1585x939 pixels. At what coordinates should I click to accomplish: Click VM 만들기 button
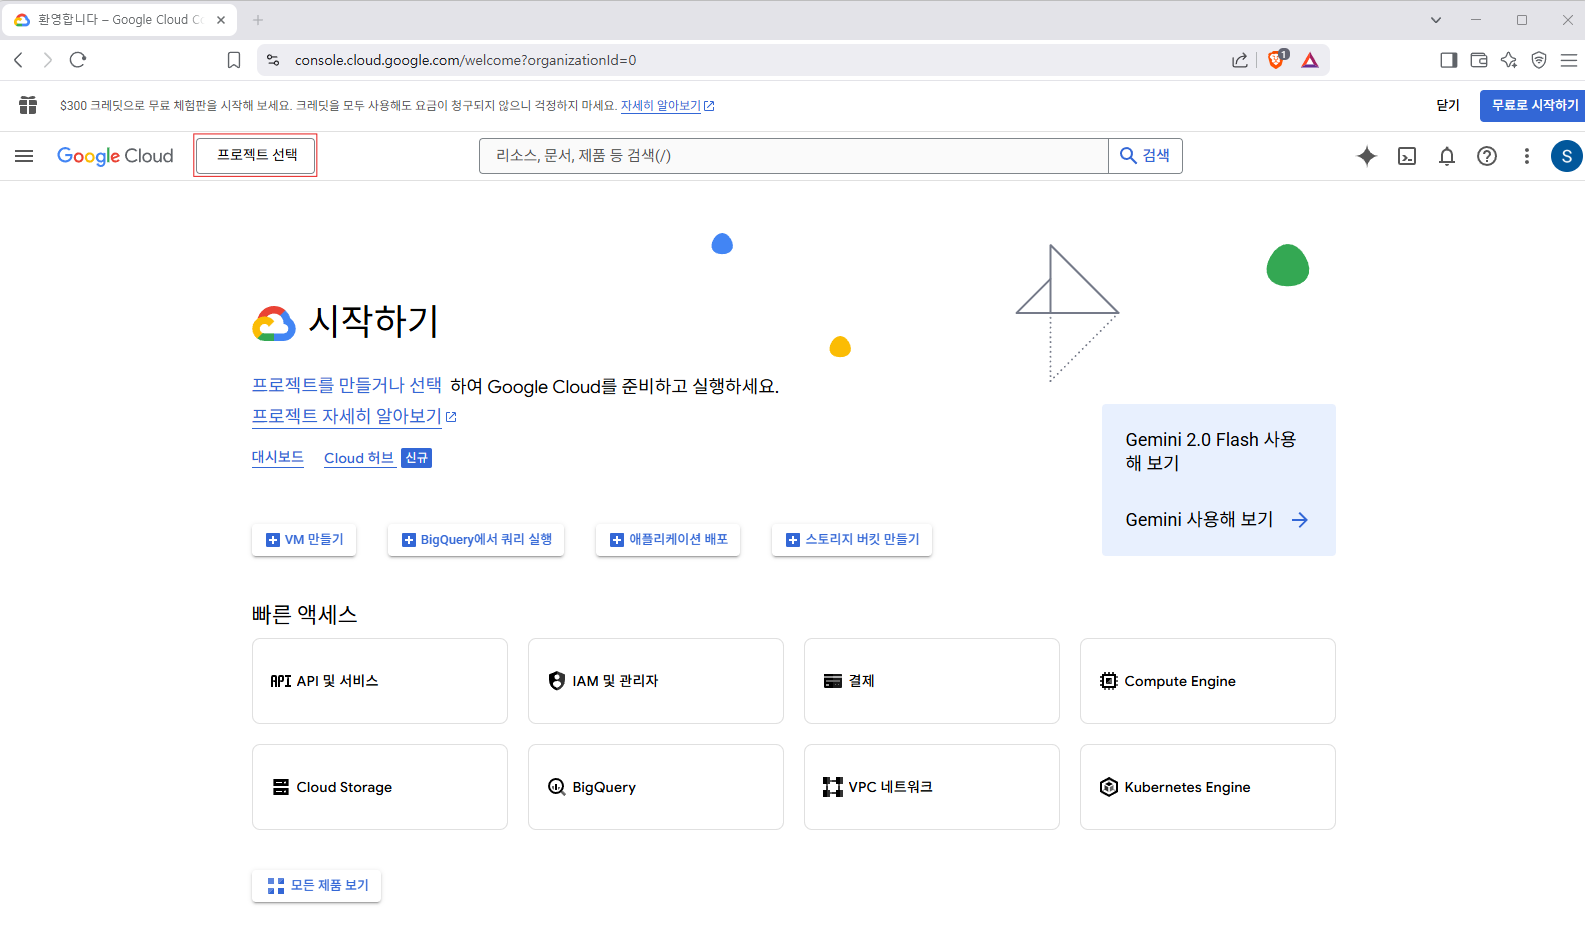[304, 540]
